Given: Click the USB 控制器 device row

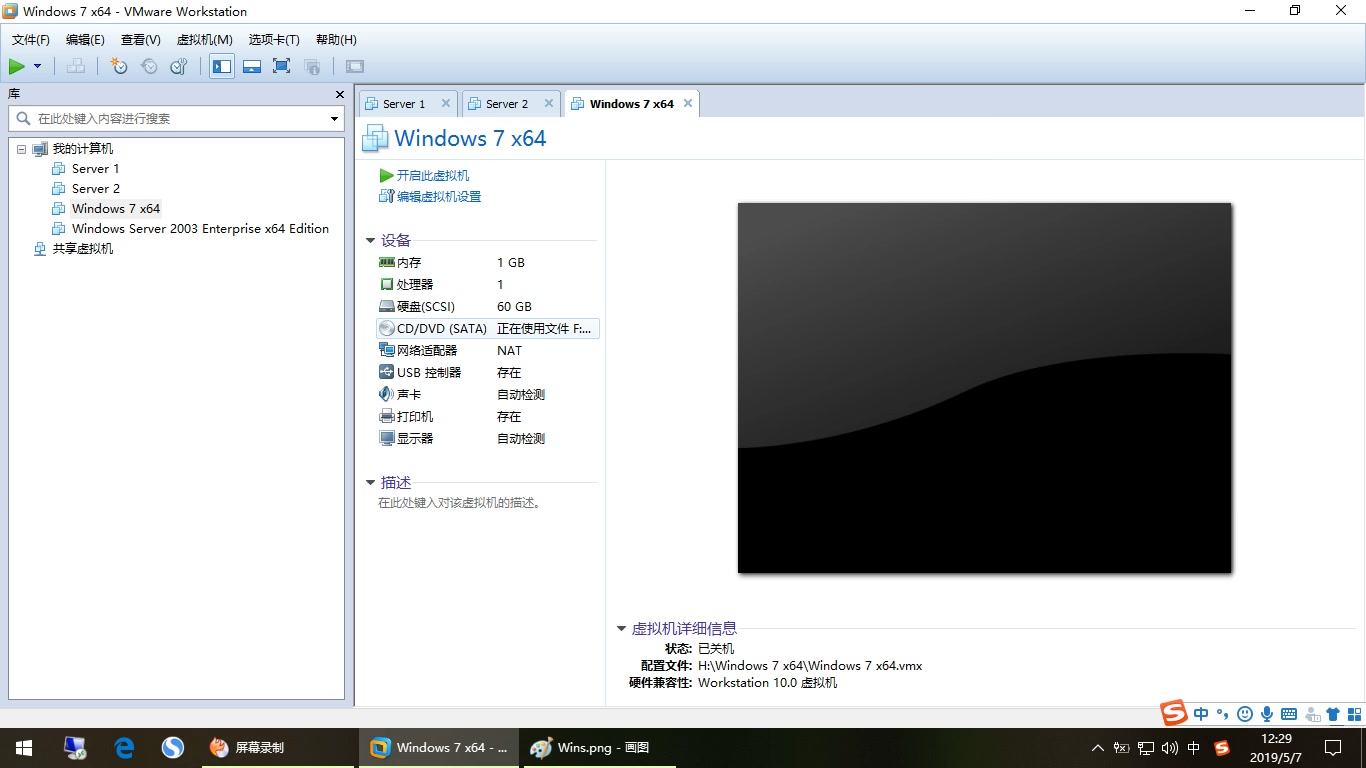Looking at the screenshot, I should click(x=488, y=373).
